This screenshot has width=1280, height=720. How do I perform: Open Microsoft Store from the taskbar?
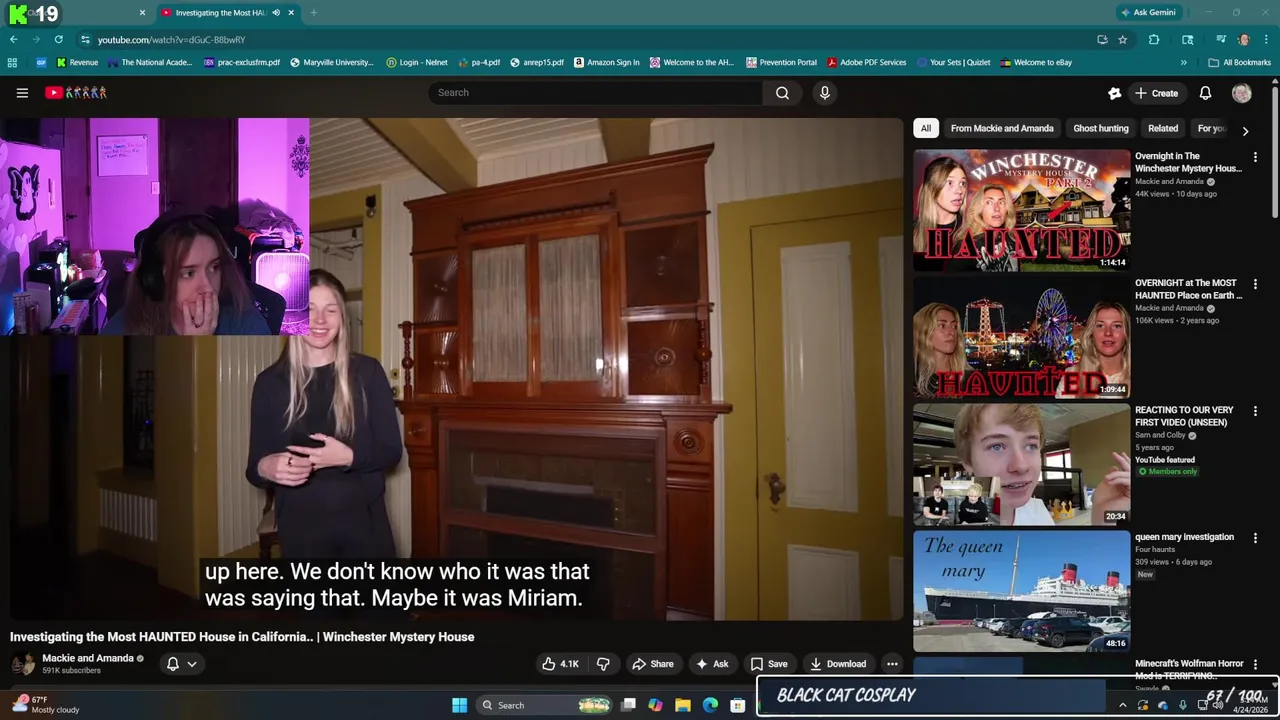click(x=737, y=705)
